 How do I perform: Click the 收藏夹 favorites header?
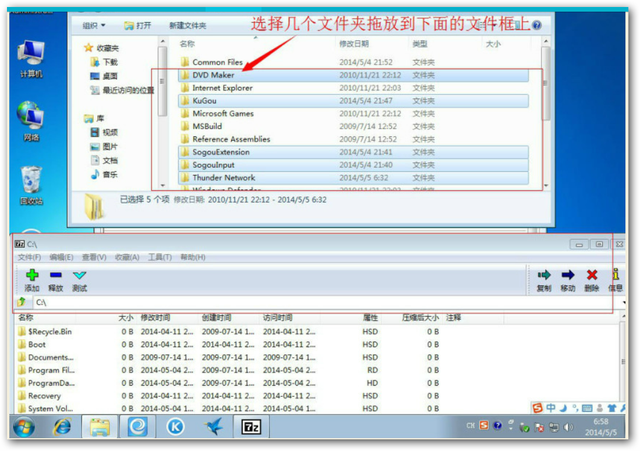coord(102,48)
